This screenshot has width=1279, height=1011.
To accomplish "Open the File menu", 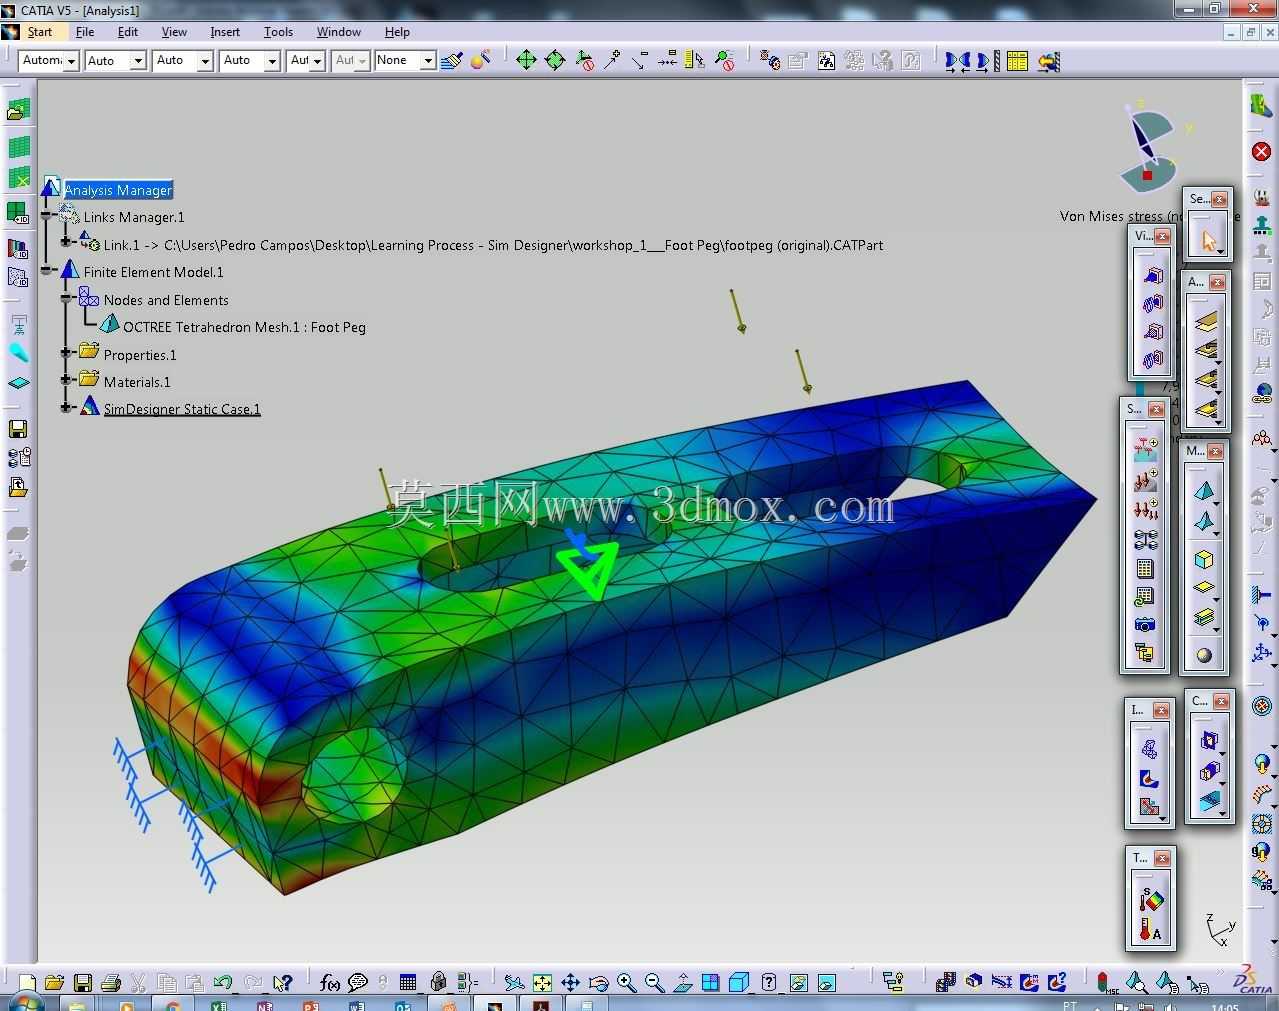I will [85, 32].
